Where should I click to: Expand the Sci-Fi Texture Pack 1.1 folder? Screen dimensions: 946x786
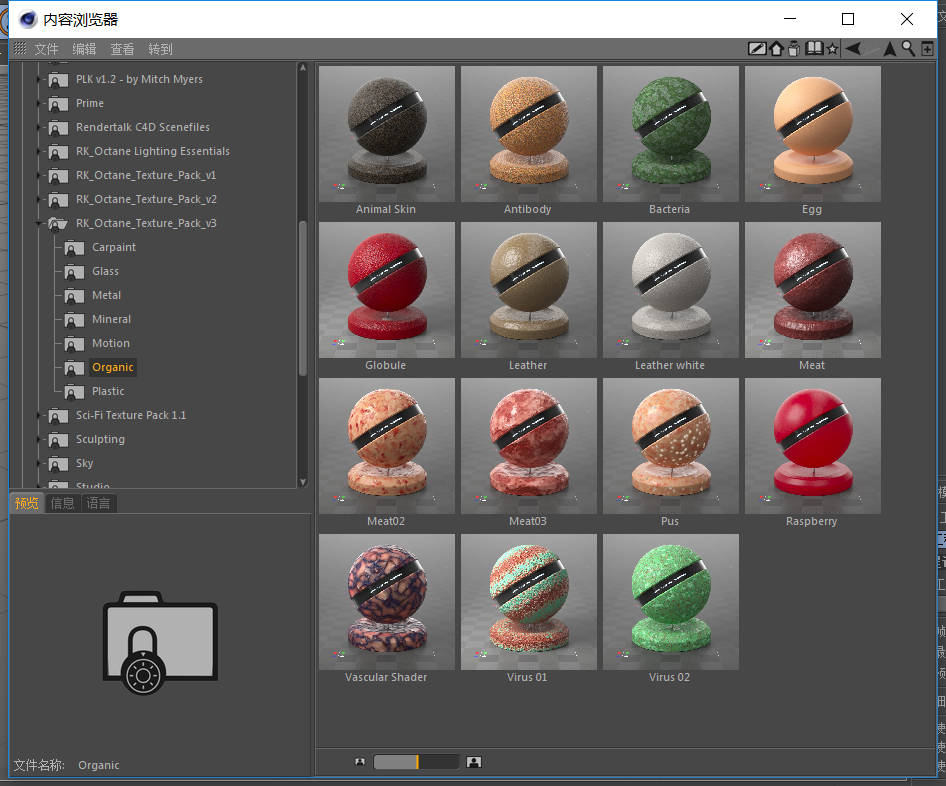point(39,415)
